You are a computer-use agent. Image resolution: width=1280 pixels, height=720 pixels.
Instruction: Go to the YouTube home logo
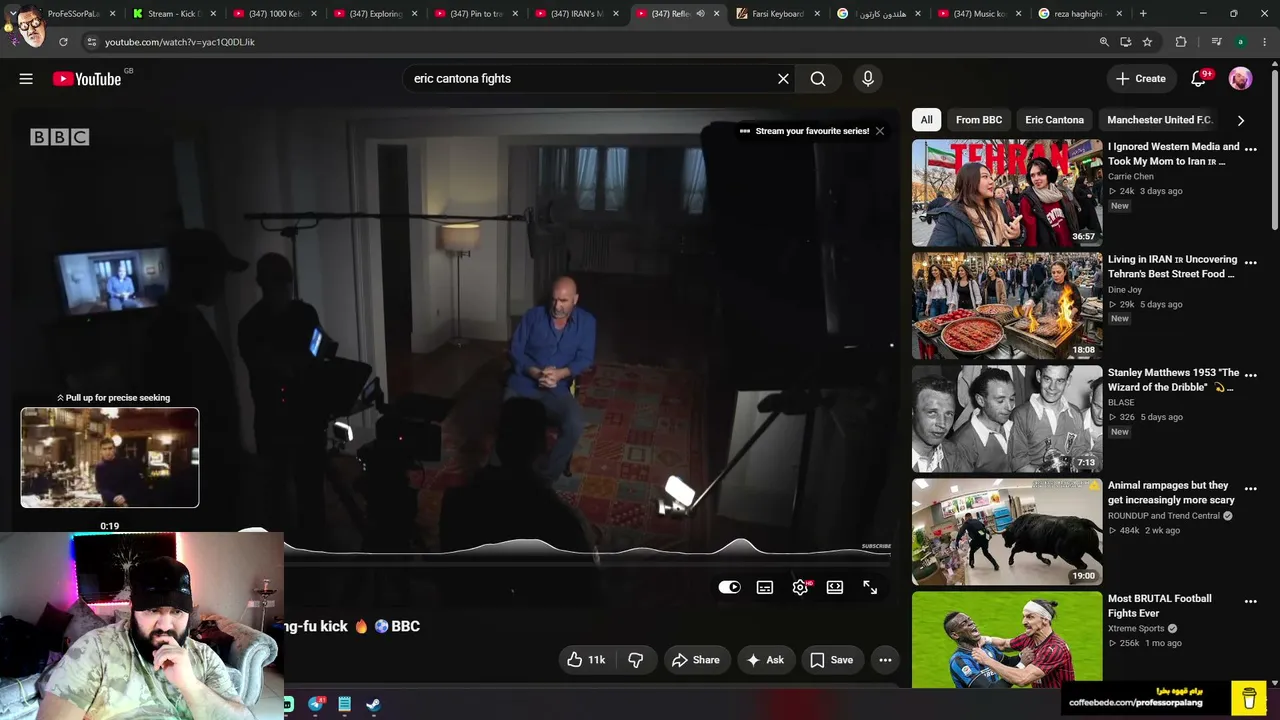click(87, 79)
